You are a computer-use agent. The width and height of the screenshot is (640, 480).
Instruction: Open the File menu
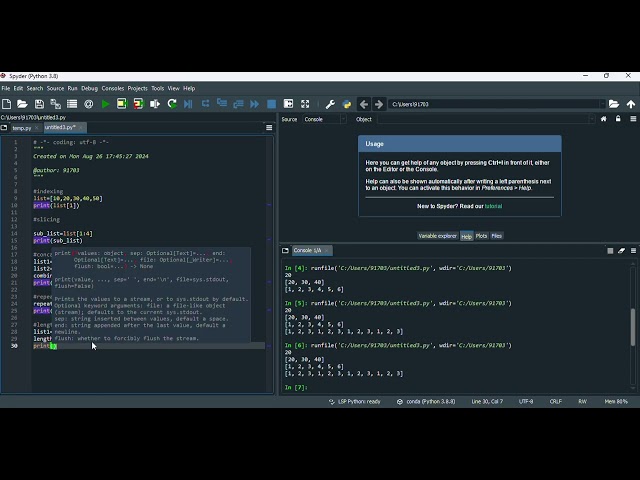pyautogui.click(x=6, y=88)
